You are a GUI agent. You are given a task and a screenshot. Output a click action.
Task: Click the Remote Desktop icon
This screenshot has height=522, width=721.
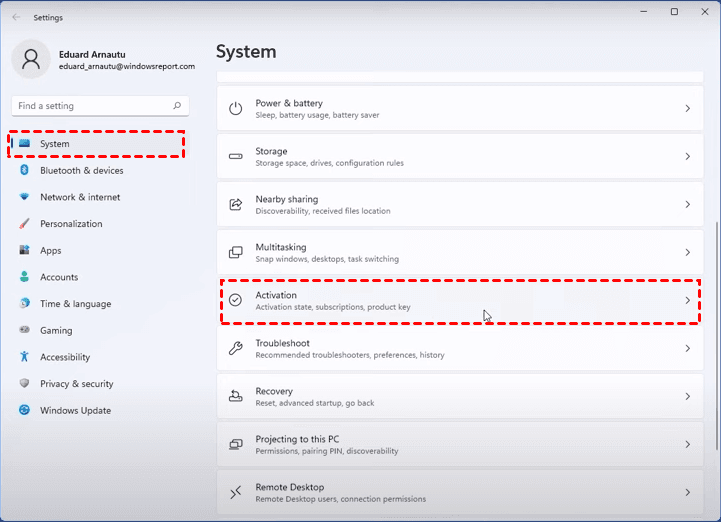236,492
